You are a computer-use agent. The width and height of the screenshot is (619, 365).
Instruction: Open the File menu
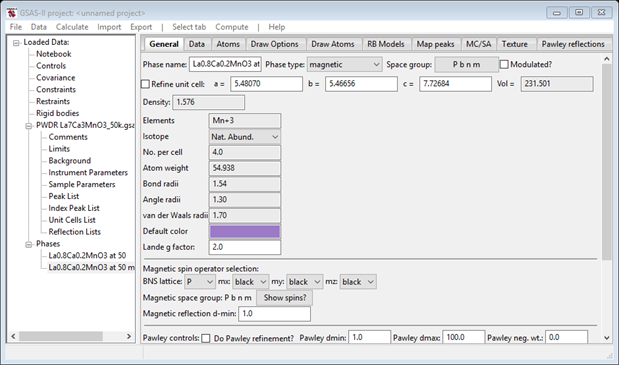click(x=16, y=27)
